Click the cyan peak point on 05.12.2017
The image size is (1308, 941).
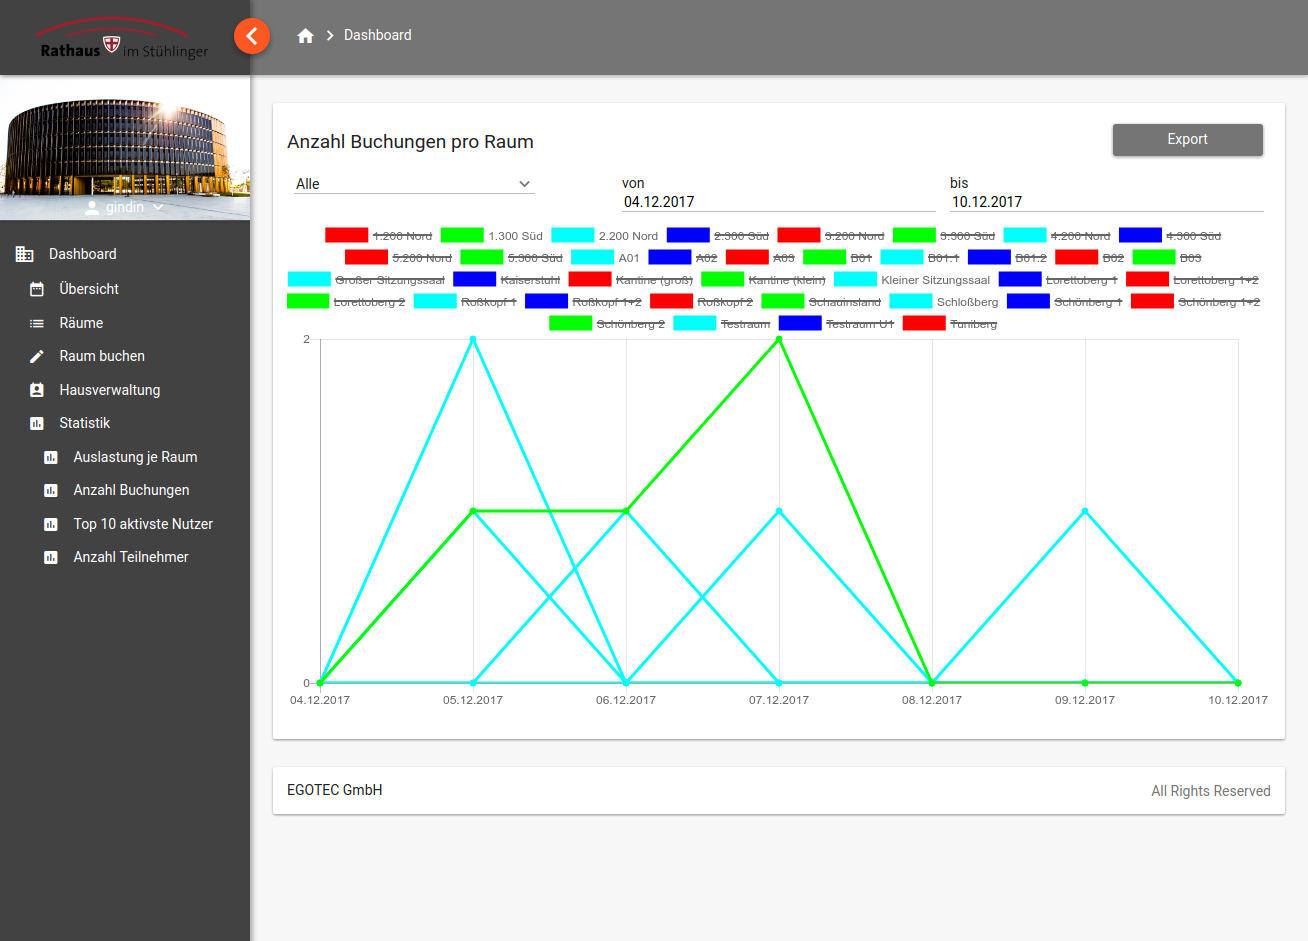(x=473, y=339)
